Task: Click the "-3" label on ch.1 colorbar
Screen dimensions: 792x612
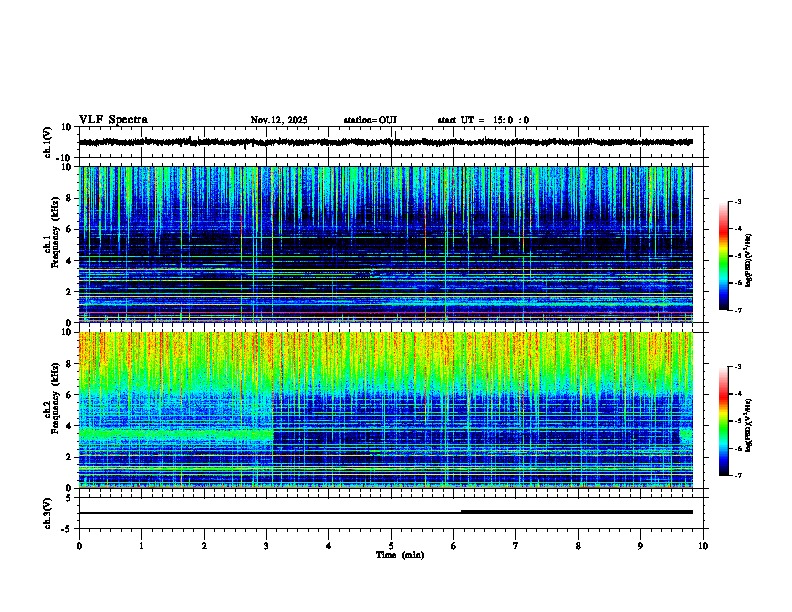Action: 737,202
